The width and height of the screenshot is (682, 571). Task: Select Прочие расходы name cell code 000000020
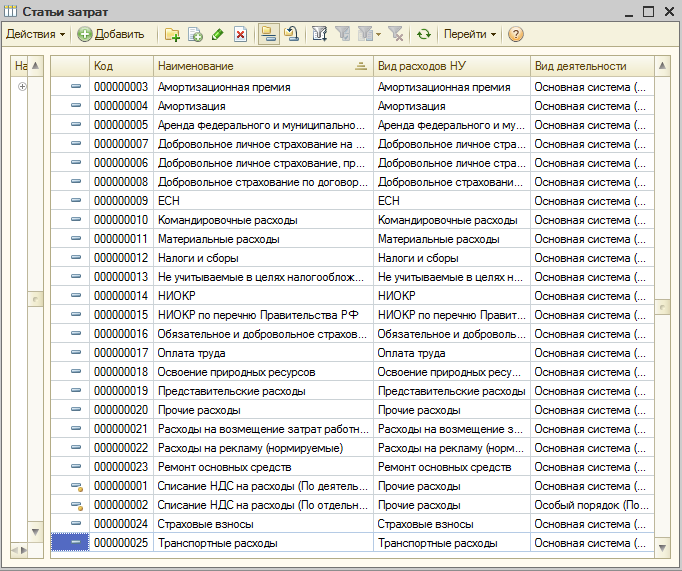(263, 410)
